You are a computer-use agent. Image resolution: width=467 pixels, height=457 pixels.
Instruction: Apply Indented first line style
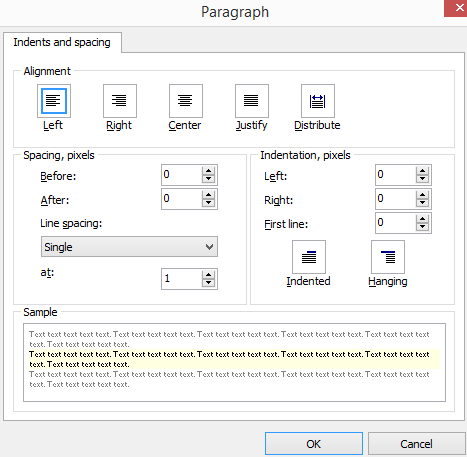tap(309, 257)
